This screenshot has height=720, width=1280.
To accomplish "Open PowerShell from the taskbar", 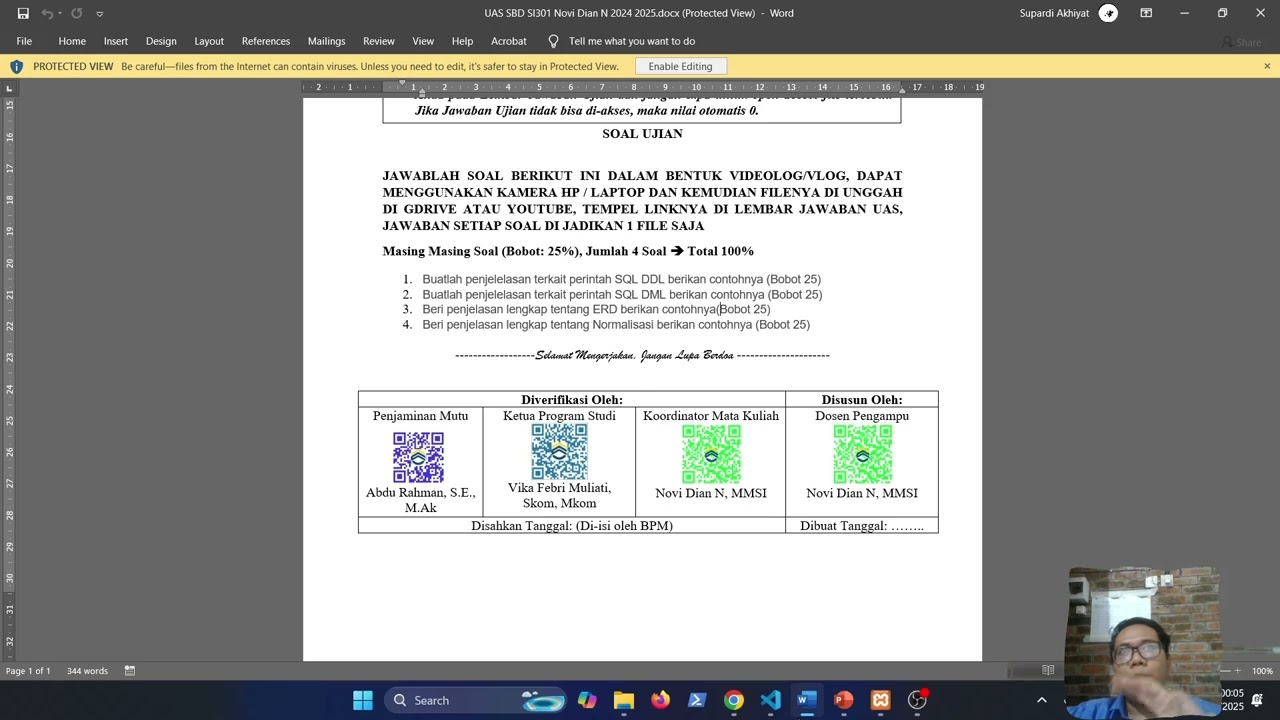I will [697, 700].
